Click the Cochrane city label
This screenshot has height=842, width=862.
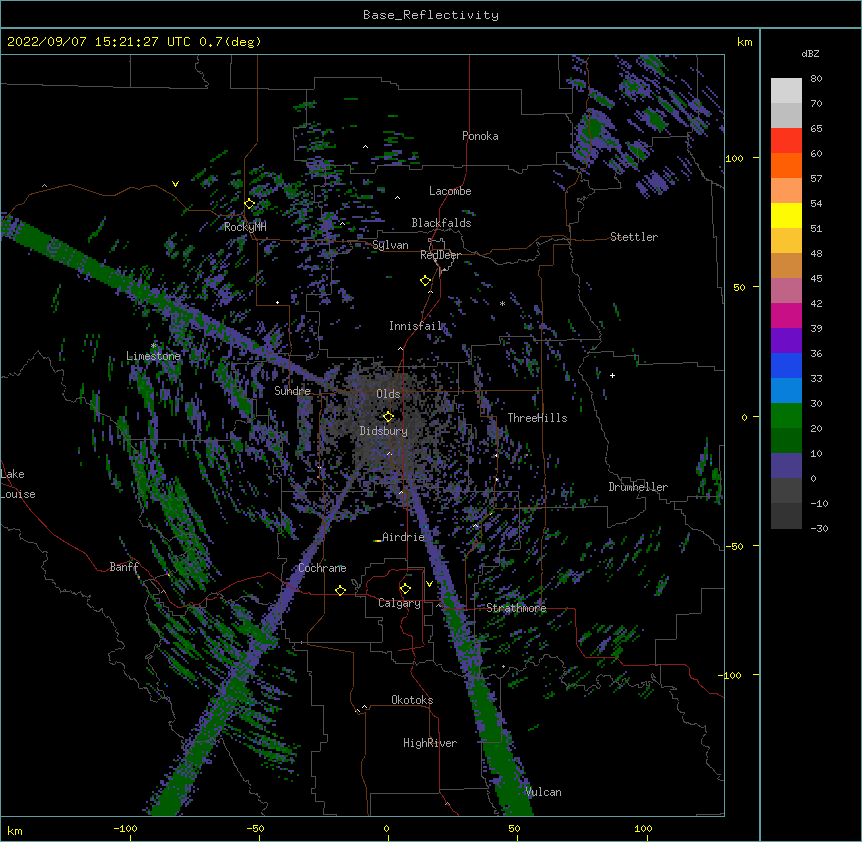pos(322,568)
